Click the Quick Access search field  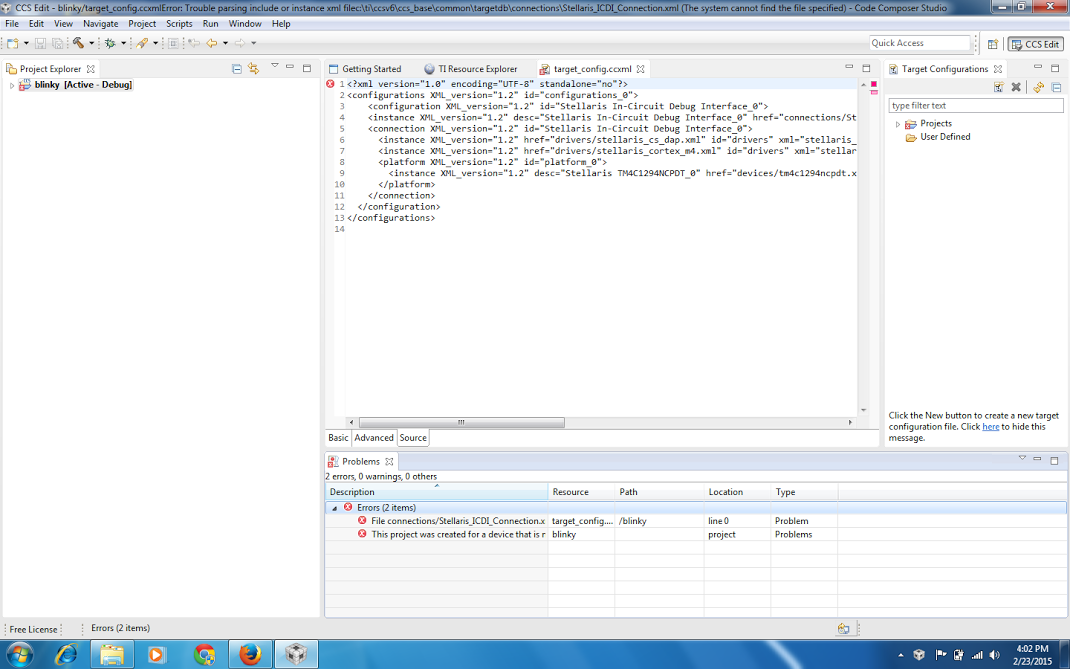tap(919, 43)
